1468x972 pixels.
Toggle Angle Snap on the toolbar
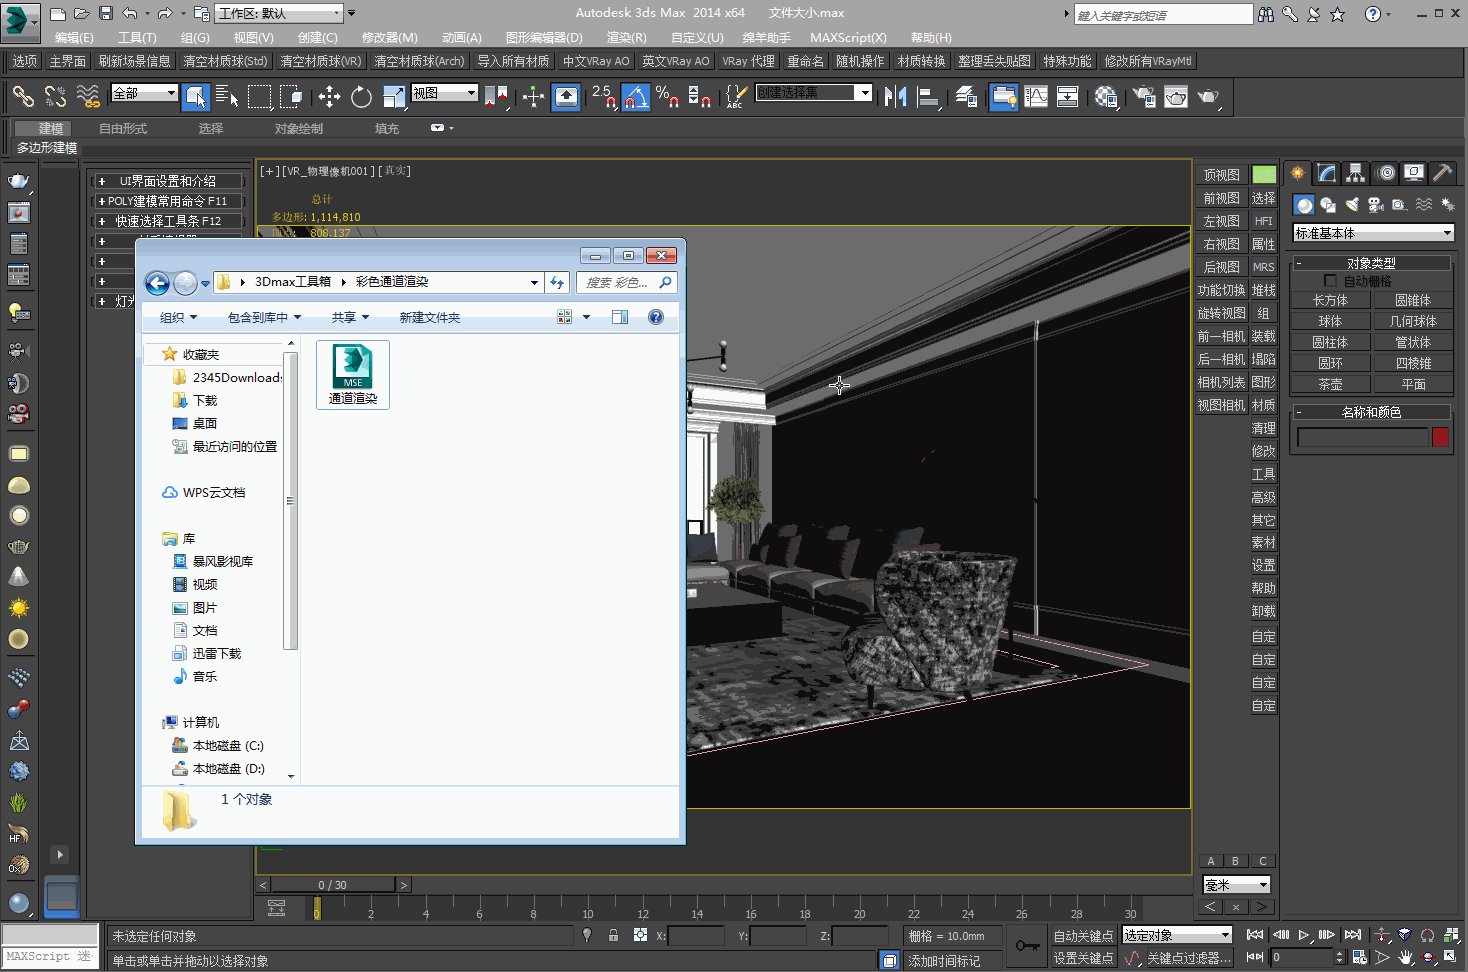tap(636, 96)
